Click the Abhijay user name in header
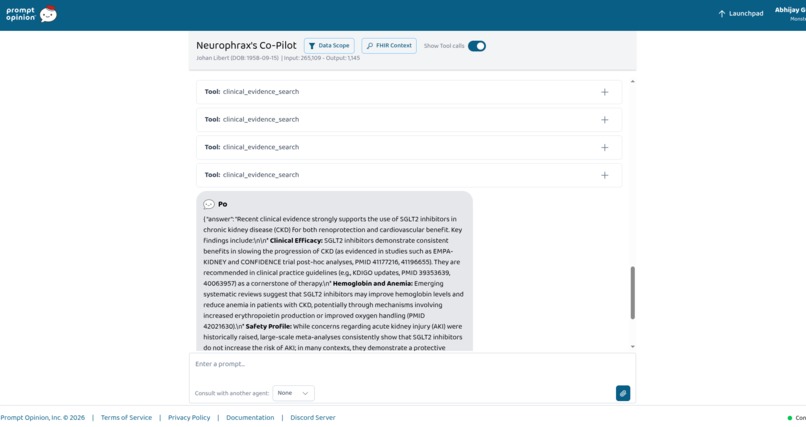Viewport: 806px width, 427px height. pos(790,10)
